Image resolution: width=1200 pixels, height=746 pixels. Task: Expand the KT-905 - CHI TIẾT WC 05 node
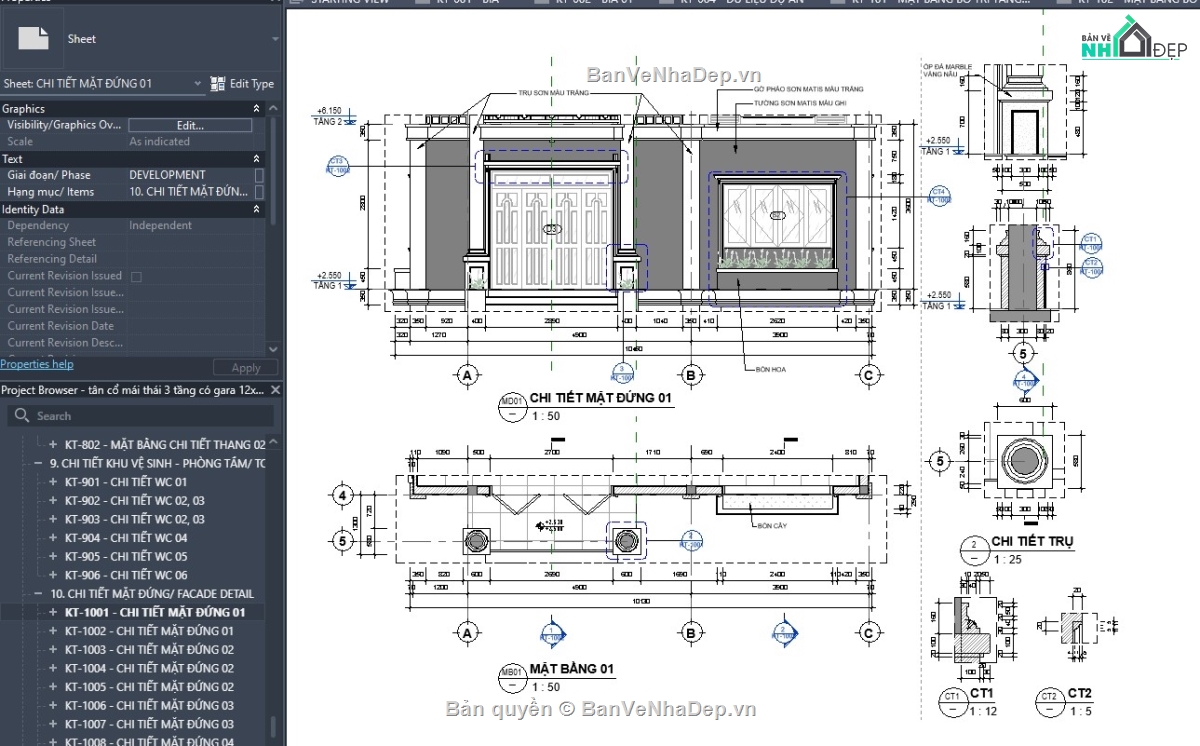coord(53,557)
